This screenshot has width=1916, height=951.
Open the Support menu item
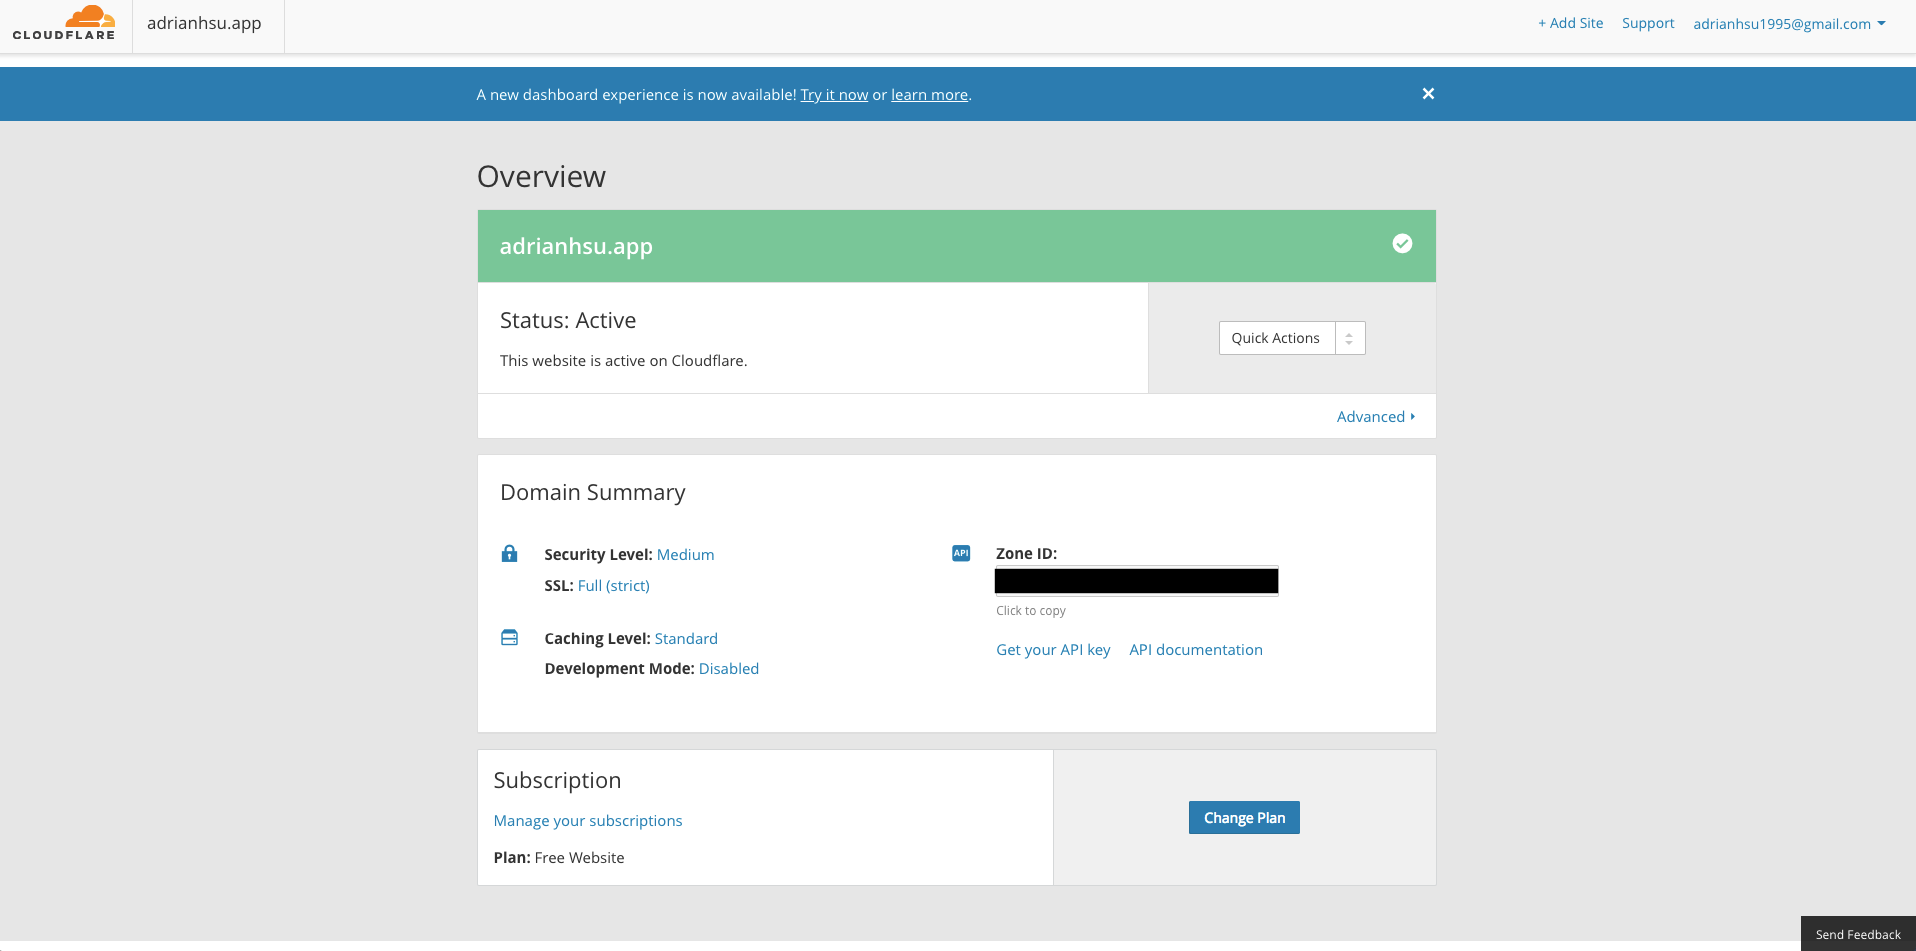1648,22
